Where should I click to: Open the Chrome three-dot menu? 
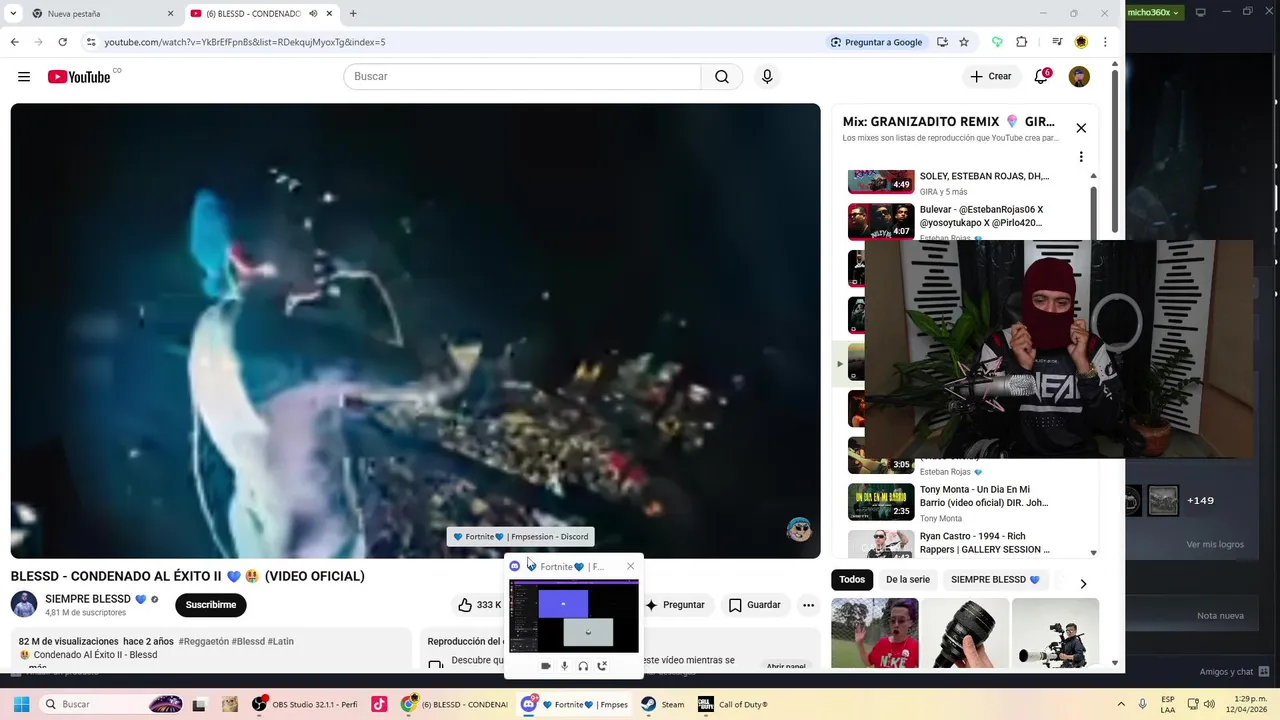point(1105,42)
